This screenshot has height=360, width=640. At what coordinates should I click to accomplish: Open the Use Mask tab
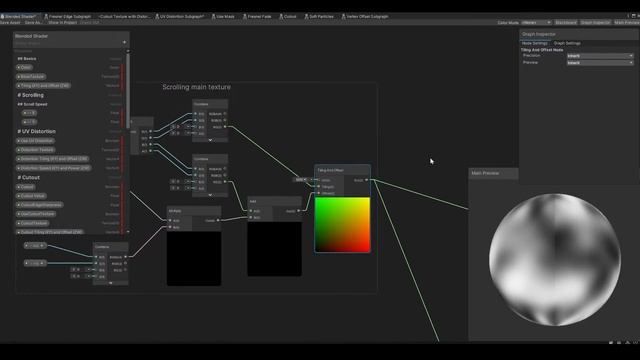[x=223, y=16]
